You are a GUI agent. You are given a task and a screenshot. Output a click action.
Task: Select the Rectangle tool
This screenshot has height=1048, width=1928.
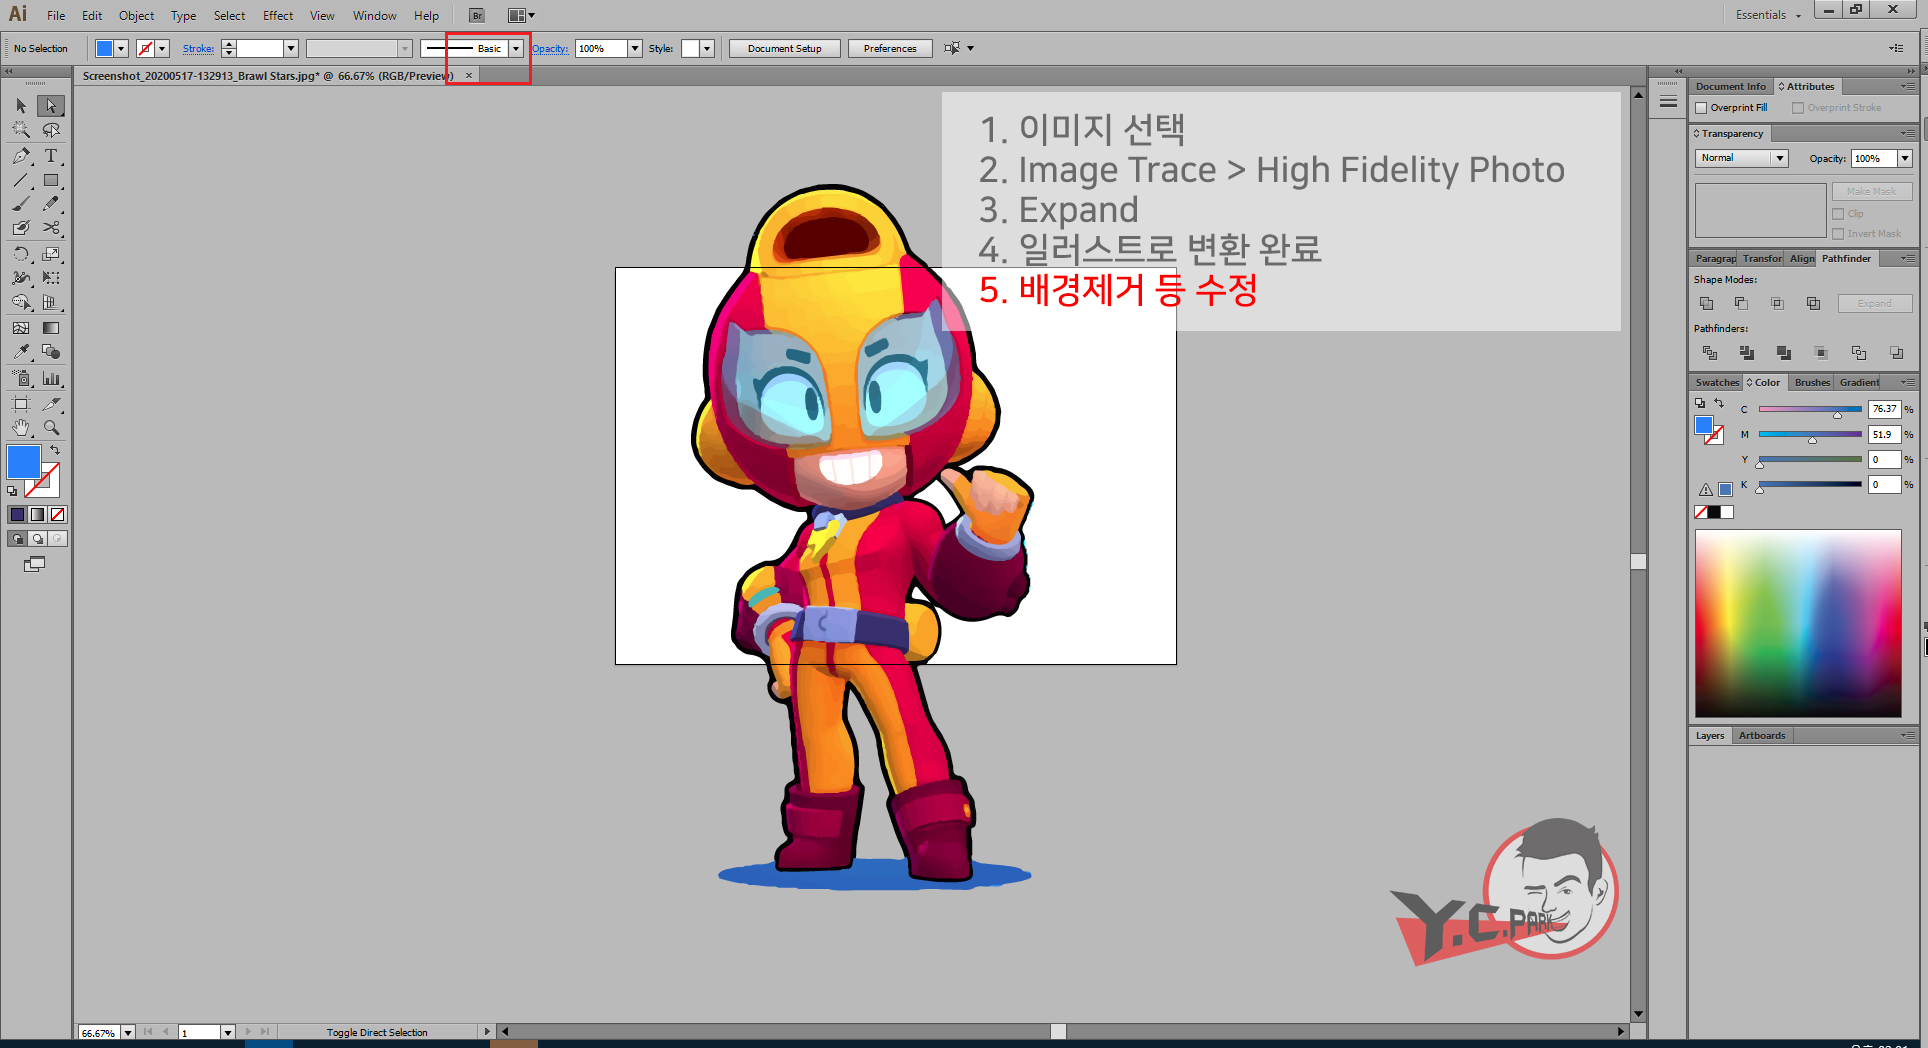pos(51,181)
